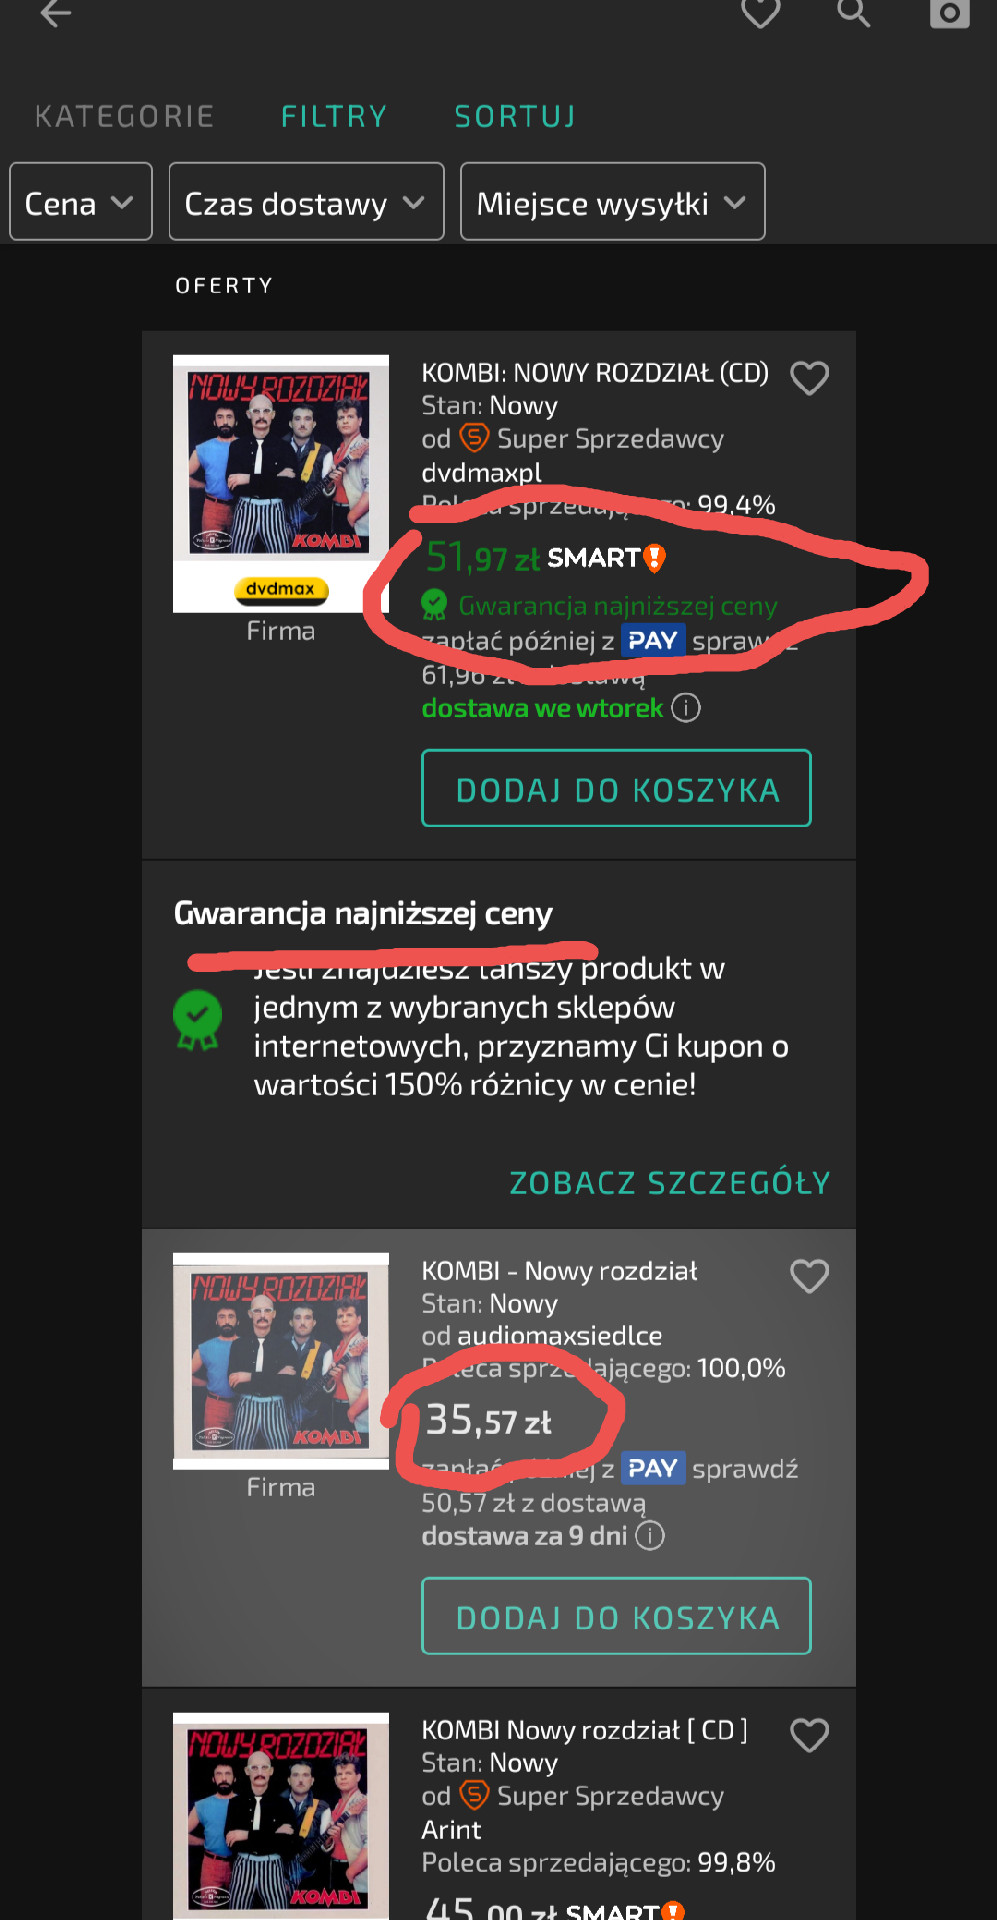Open ZOBACZ SZCZEGÓŁY guarantee link
Image resolution: width=997 pixels, height=1920 pixels.
click(670, 1183)
